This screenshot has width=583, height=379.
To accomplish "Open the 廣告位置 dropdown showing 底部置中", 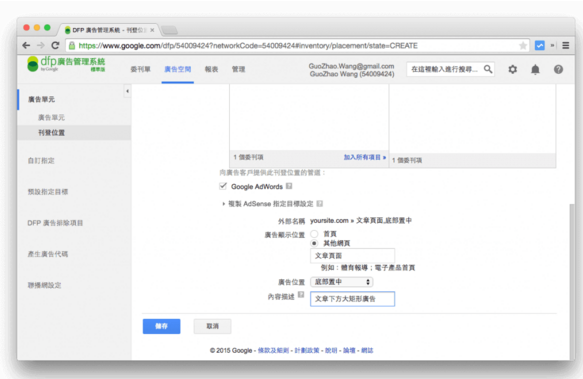I will click(341, 282).
